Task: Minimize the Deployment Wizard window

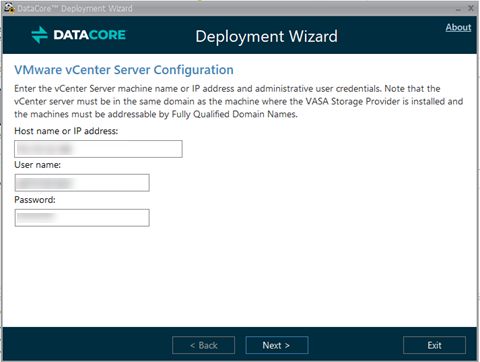Action: tap(458, 9)
